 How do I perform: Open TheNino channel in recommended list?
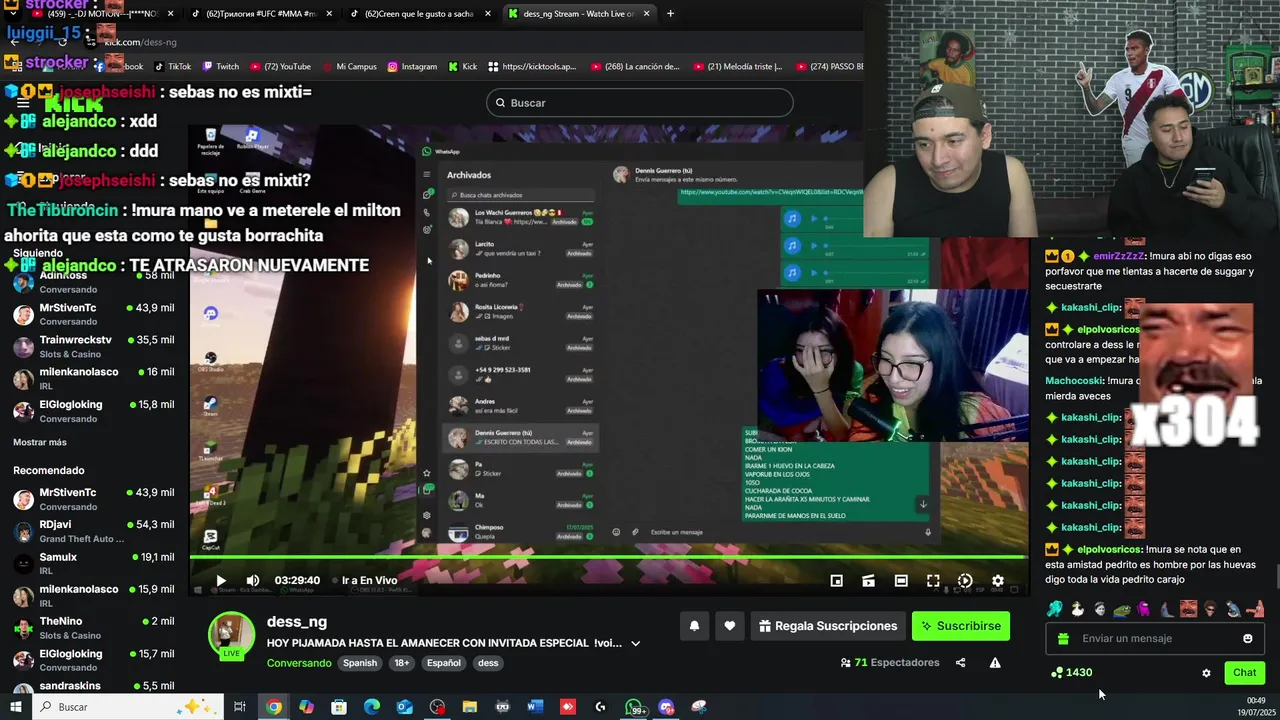tap(94, 628)
